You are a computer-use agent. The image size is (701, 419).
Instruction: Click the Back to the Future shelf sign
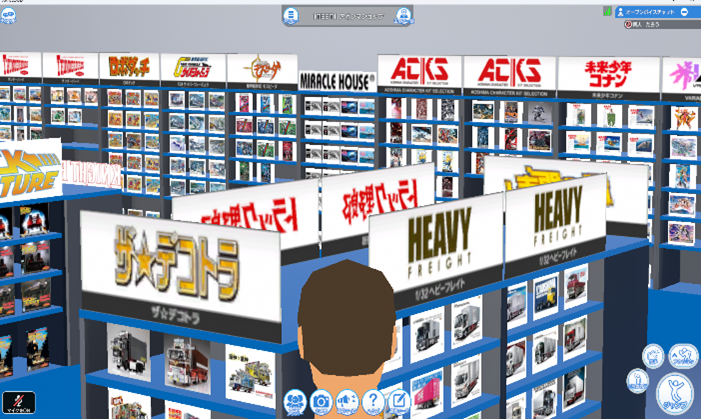click(30, 172)
